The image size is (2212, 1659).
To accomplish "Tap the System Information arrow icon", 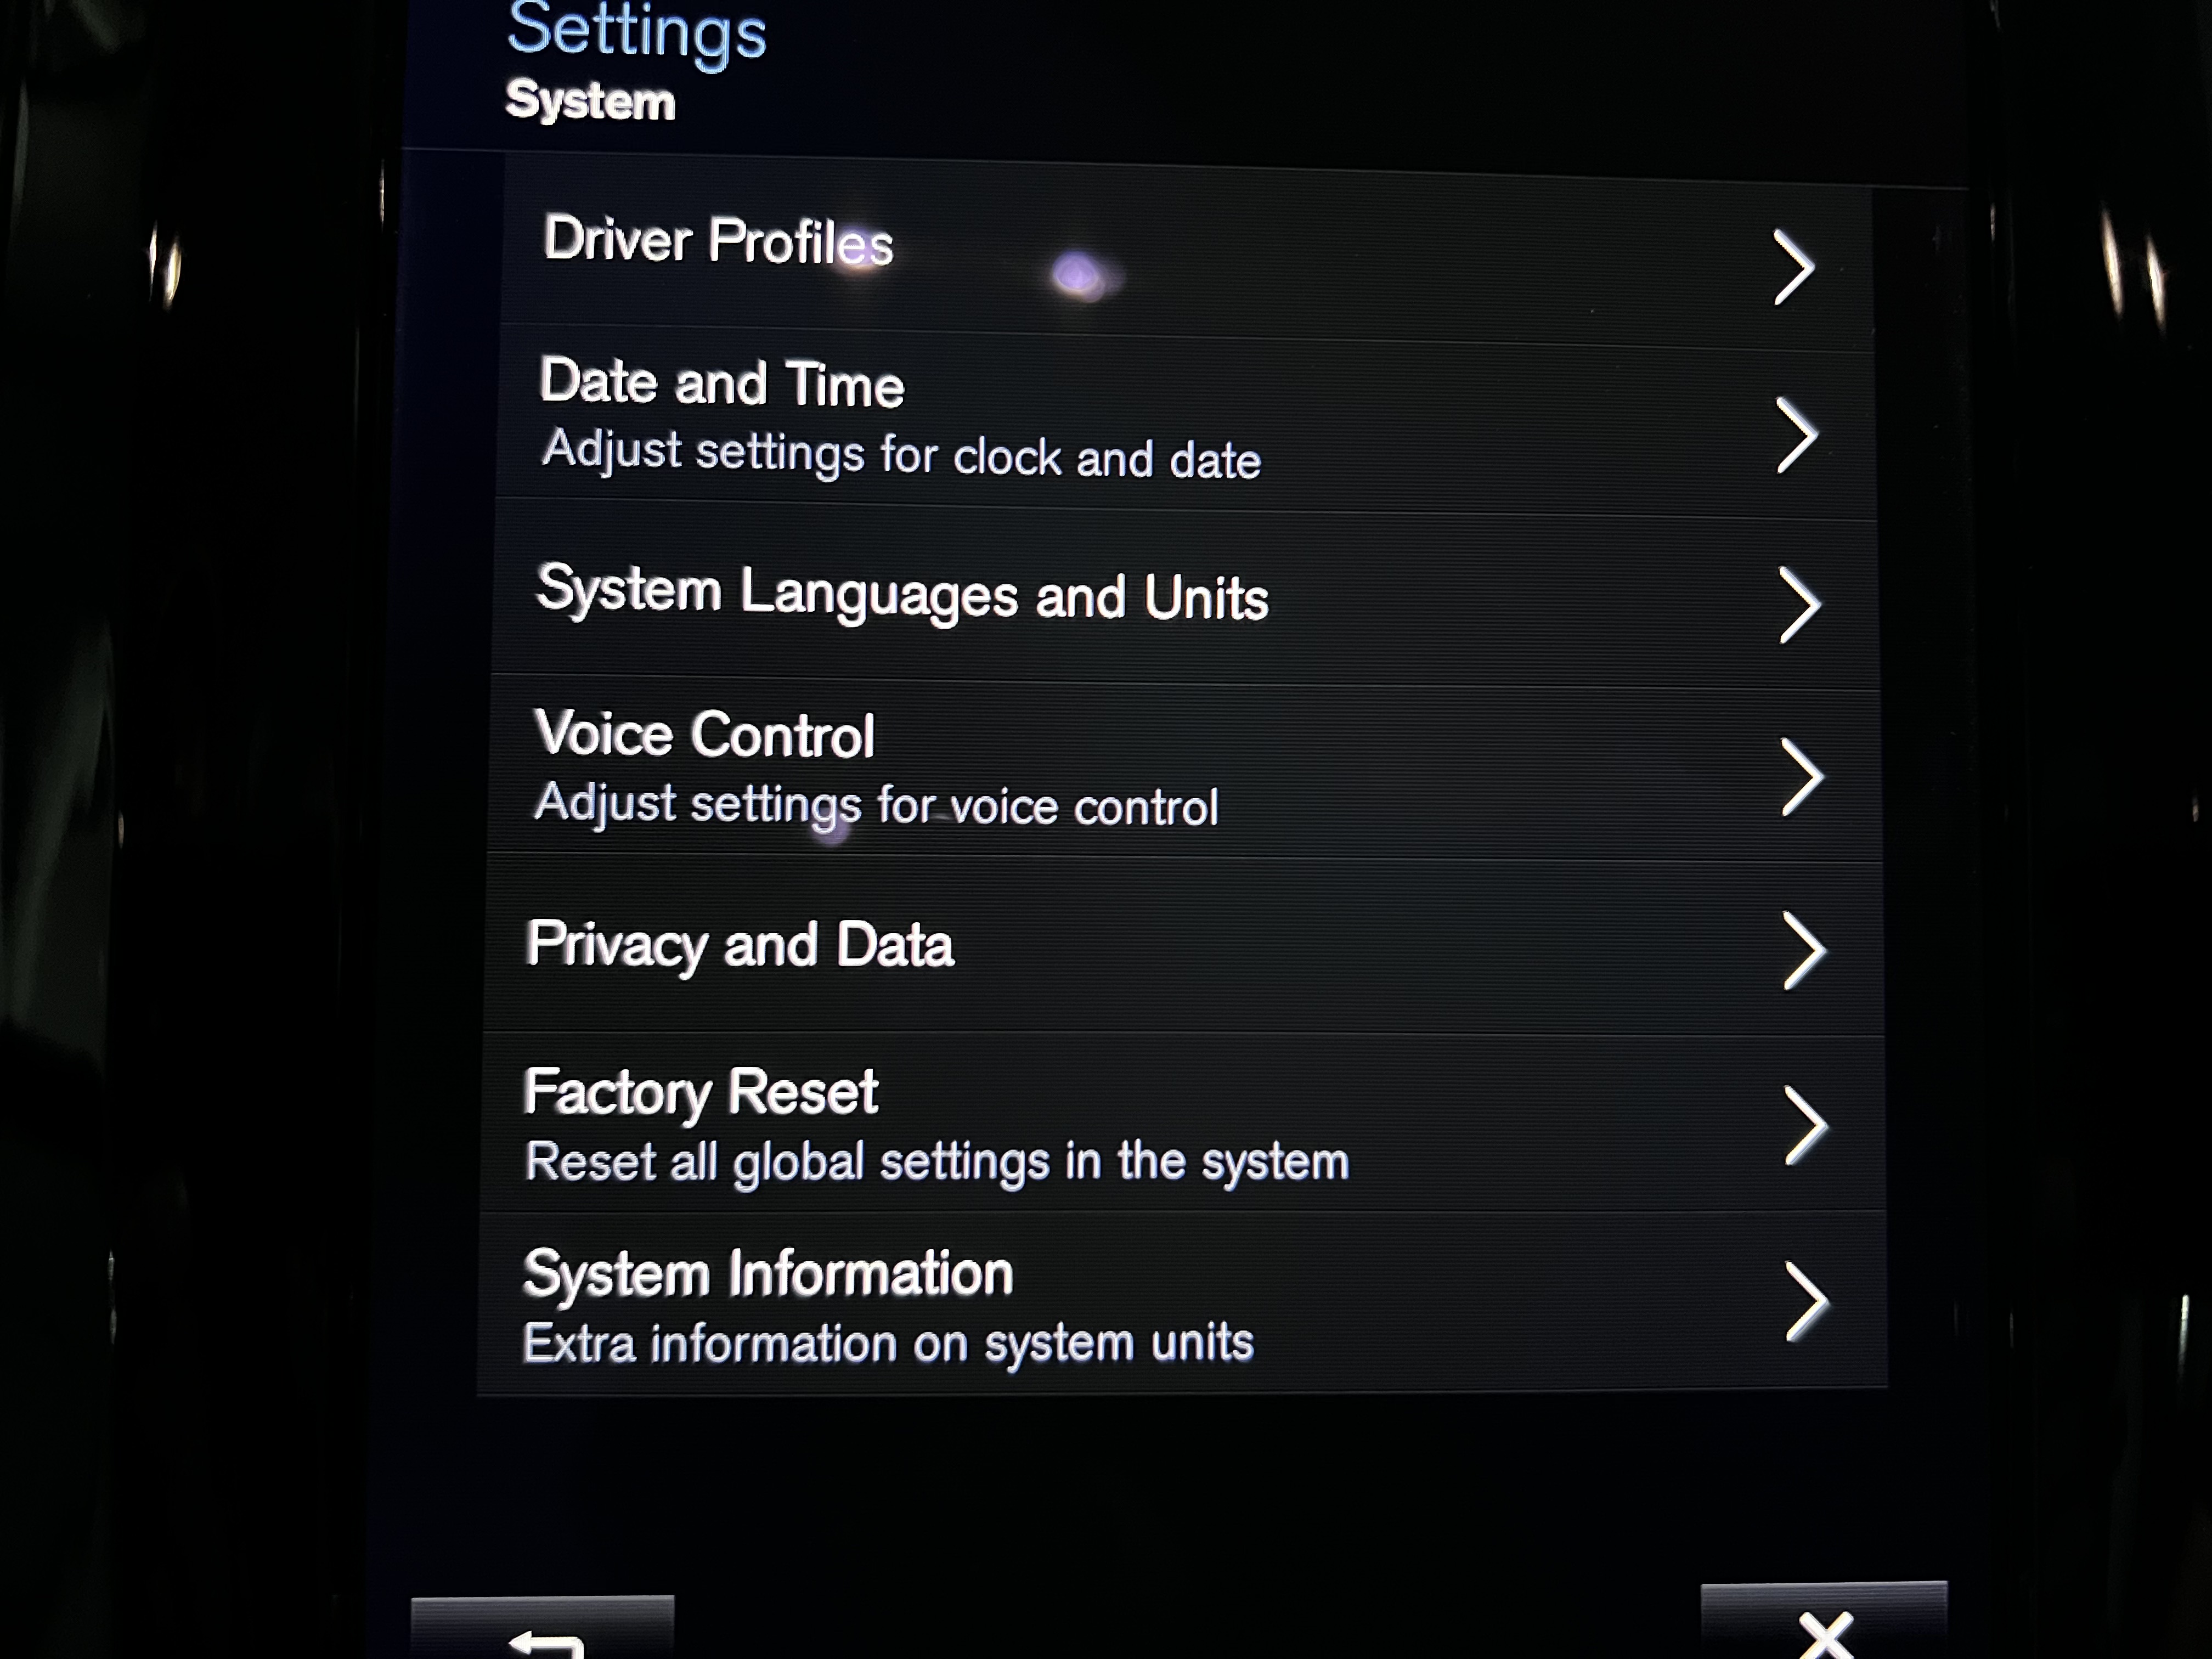I will [1808, 1301].
